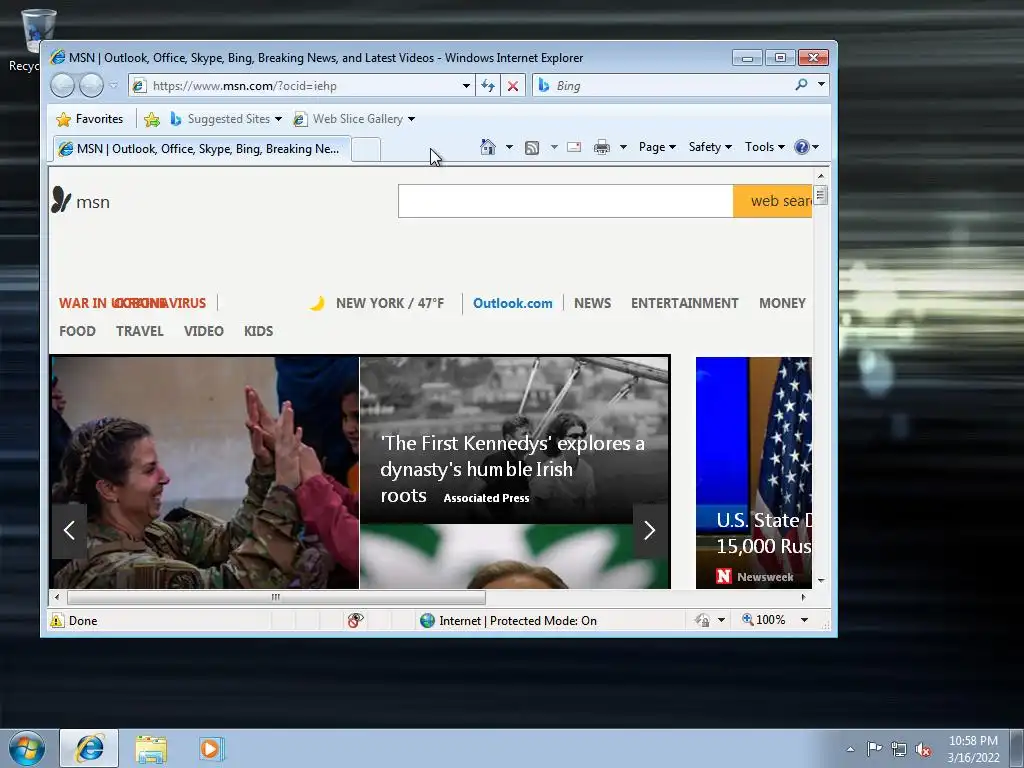The image size is (1024, 768).
Task: Click Internet Explorer taskbar icon
Action: (89, 748)
